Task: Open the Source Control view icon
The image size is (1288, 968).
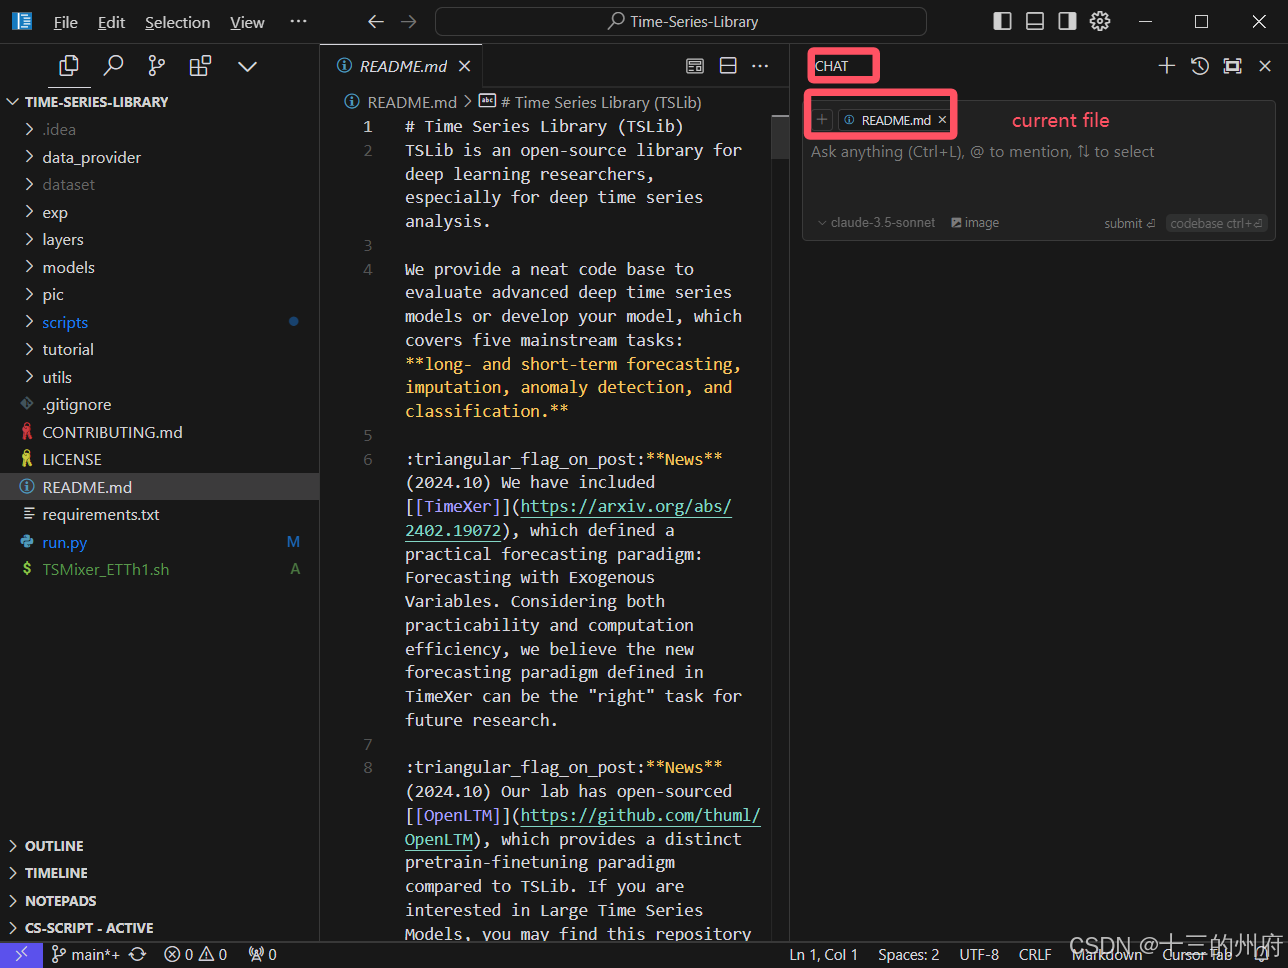Action: [157, 66]
